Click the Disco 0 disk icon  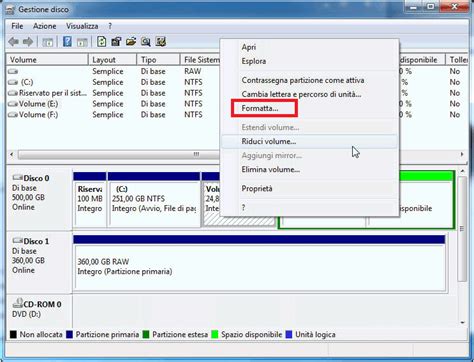point(17,178)
